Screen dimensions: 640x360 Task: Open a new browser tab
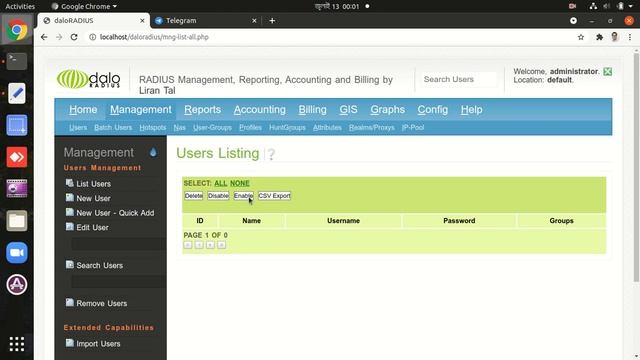pos(272,20)
